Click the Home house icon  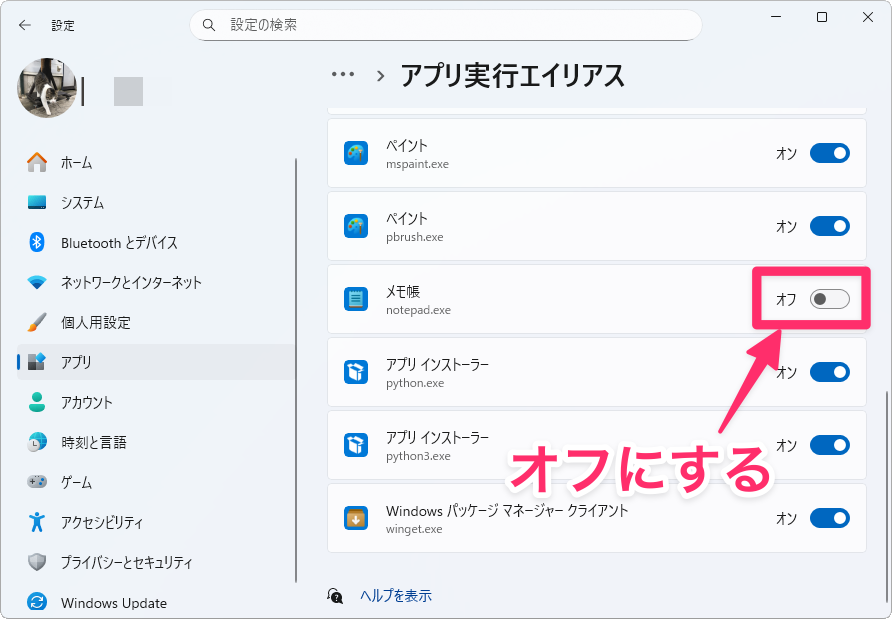pos(37,163)
